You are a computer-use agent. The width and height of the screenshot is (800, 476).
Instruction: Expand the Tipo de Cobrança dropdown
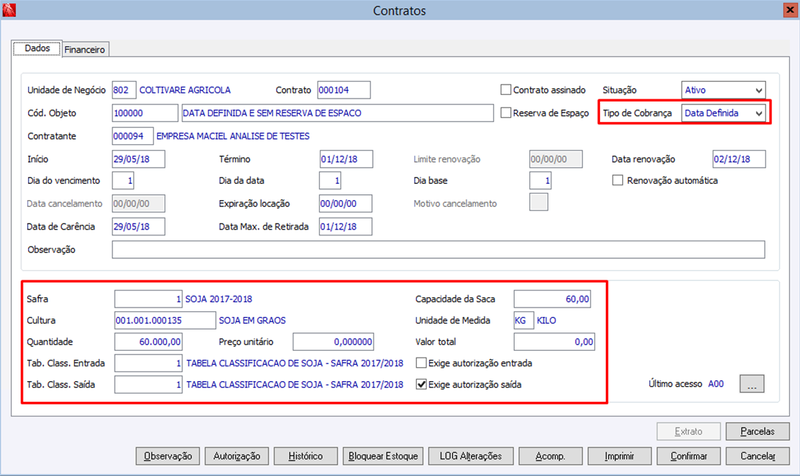[x=723, y=113]
